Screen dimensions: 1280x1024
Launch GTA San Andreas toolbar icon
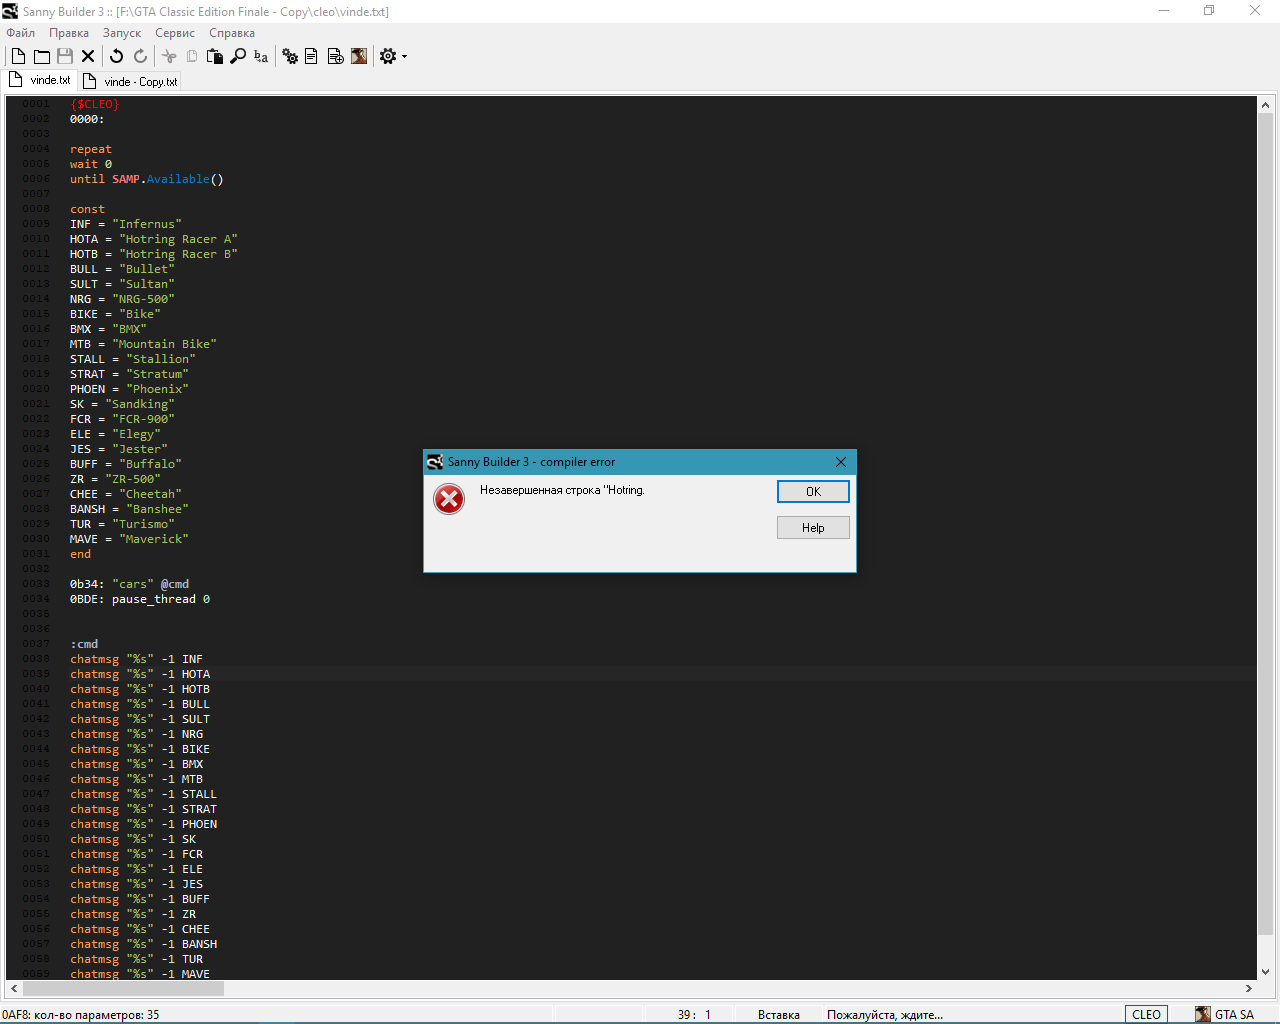359,57
